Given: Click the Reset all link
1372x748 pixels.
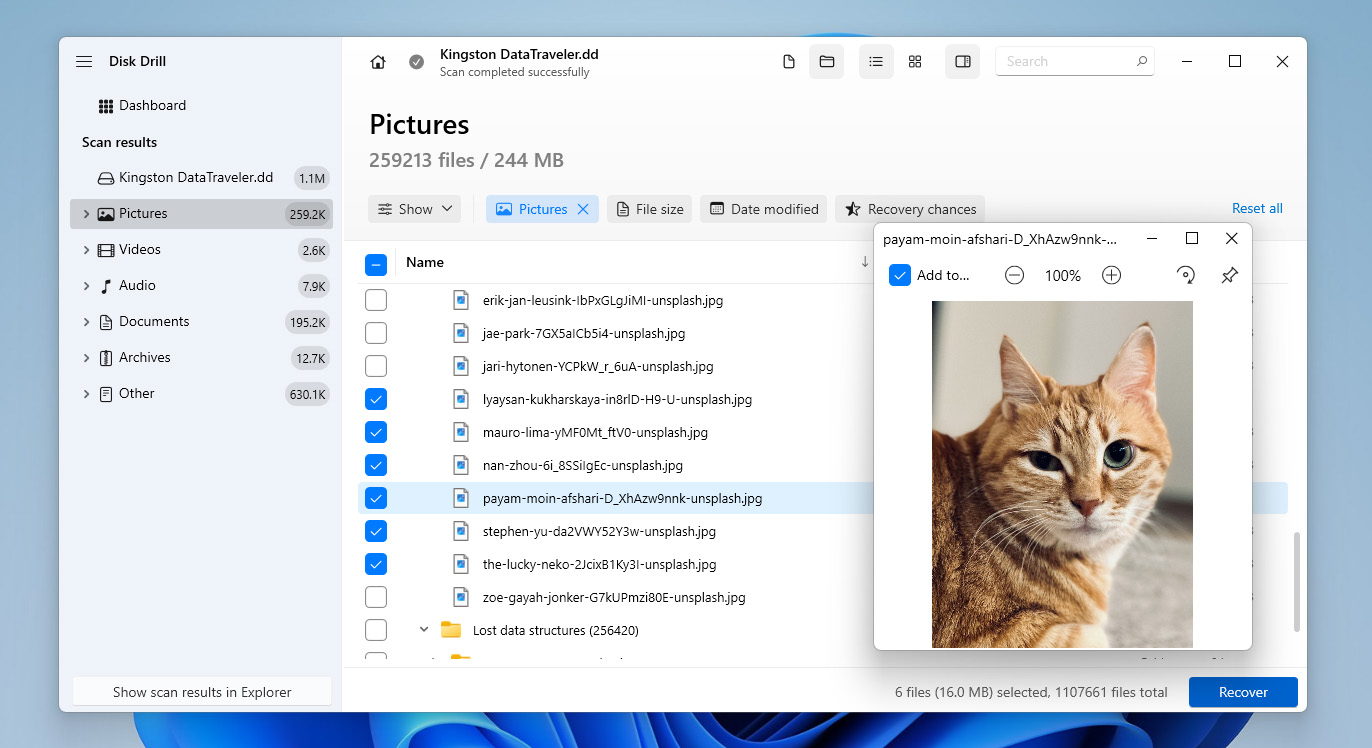Looking at the screenshot, I should 1257,209.
